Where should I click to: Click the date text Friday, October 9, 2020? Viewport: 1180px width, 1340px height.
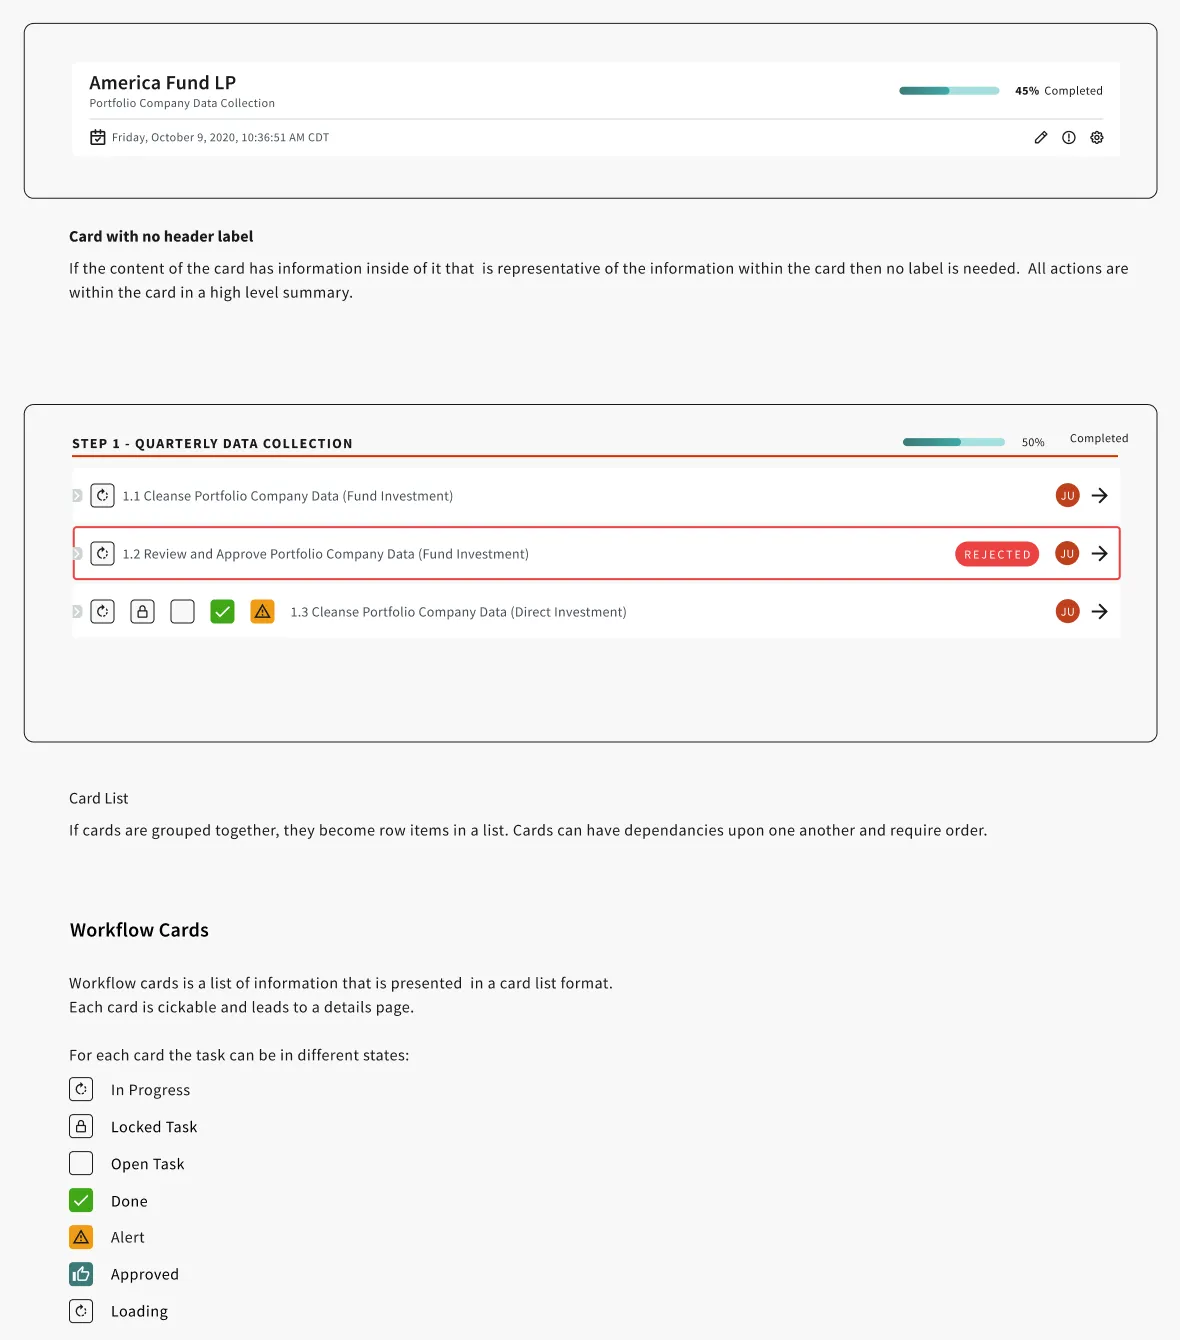click(x=220, y=138)
